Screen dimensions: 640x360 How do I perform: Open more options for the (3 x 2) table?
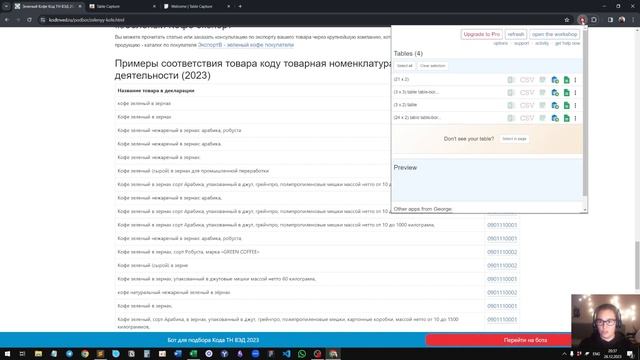576,105
